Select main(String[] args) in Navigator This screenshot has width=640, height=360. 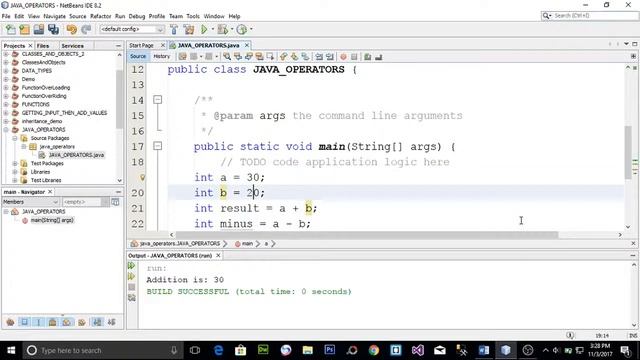click(52, 220)
